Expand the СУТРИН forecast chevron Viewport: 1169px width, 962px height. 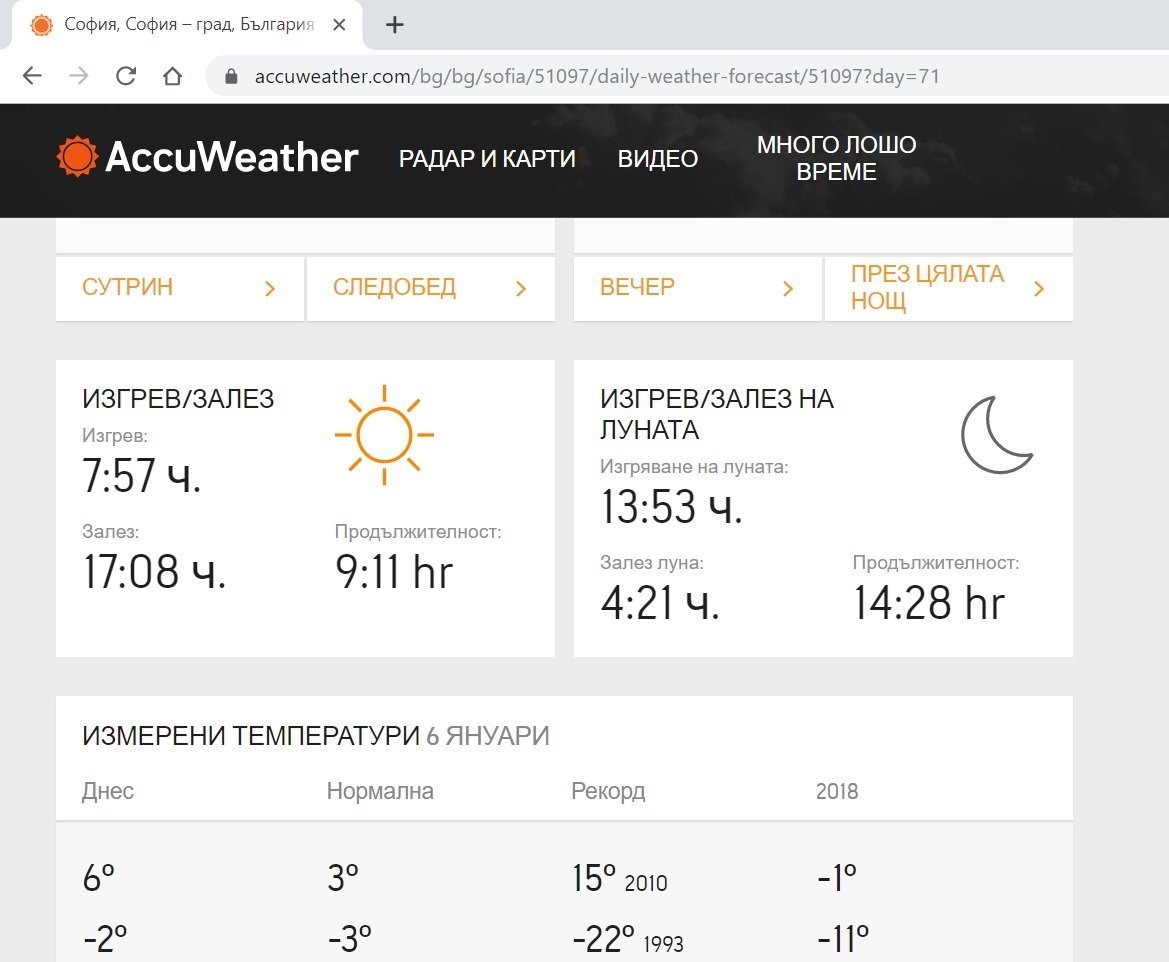pyautogui.click(x=269, y=289)
